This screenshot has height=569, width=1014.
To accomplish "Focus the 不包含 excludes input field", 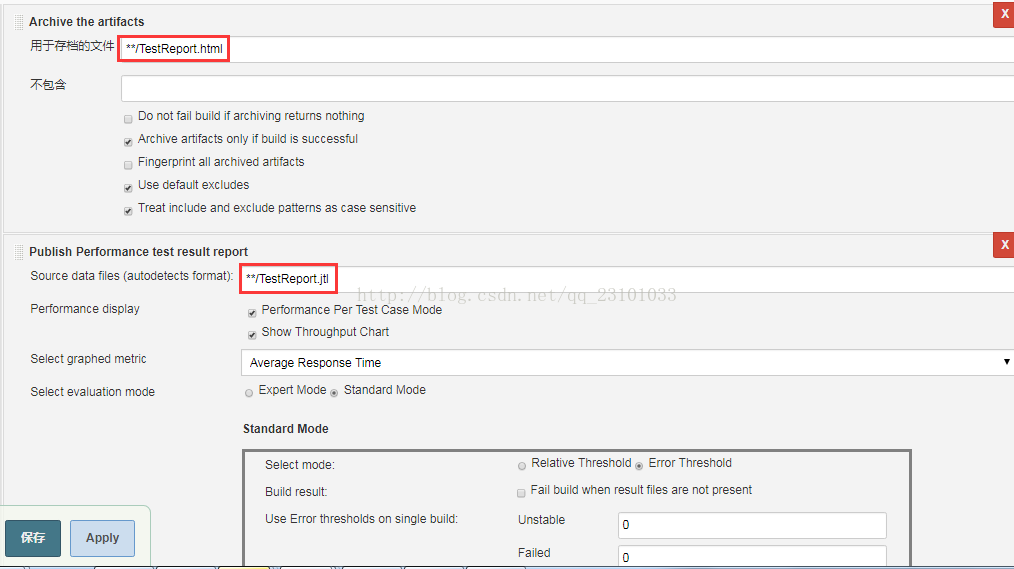I will tap(567, 89).
